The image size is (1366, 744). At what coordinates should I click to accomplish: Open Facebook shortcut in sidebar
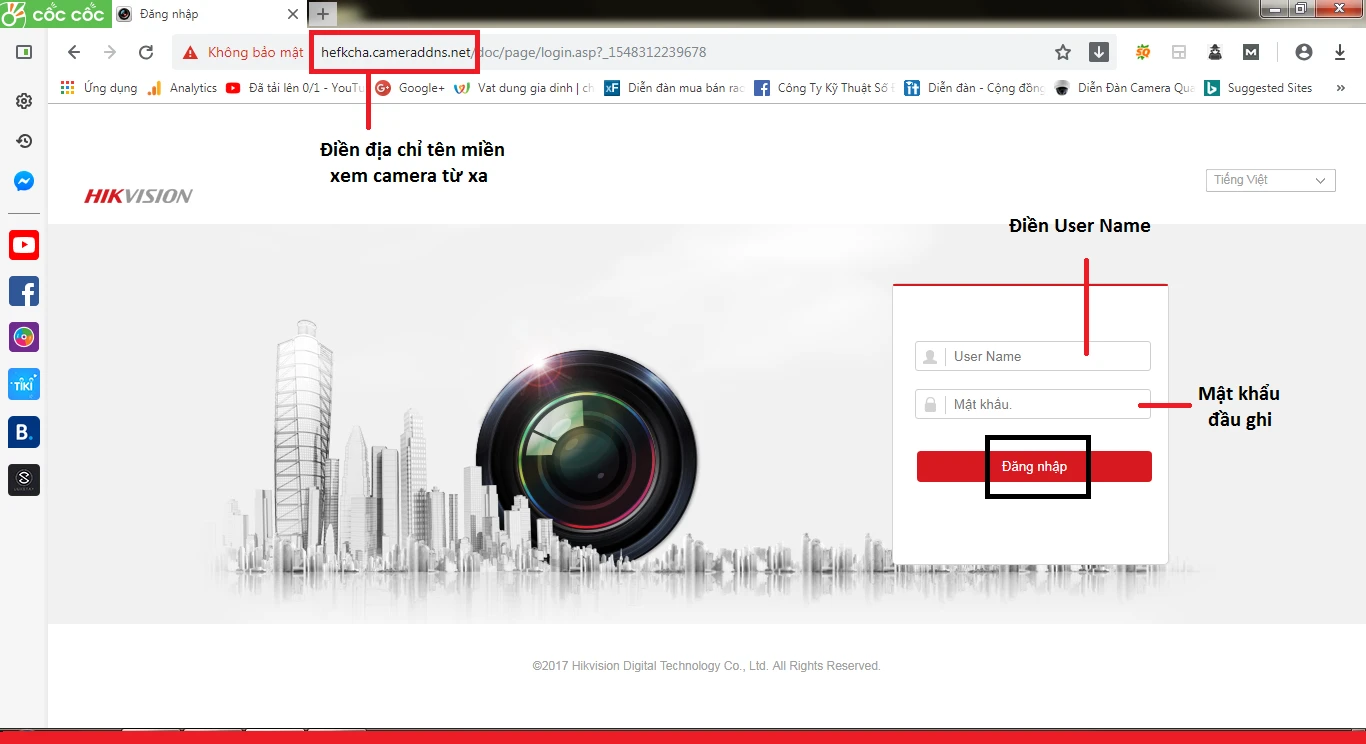pyautogui.click(x=24, y=291)
